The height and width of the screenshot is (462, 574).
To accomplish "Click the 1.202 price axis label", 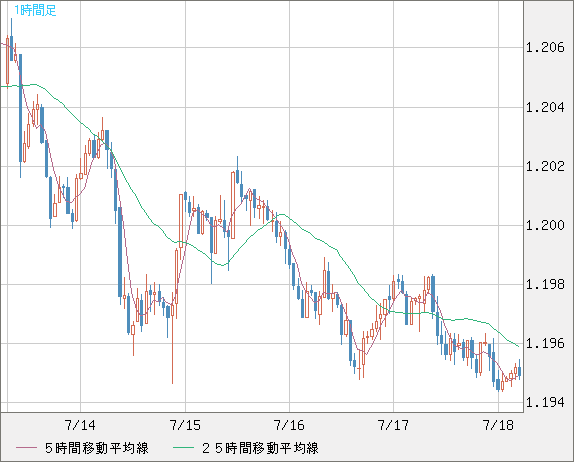I will tap(545, 167).
